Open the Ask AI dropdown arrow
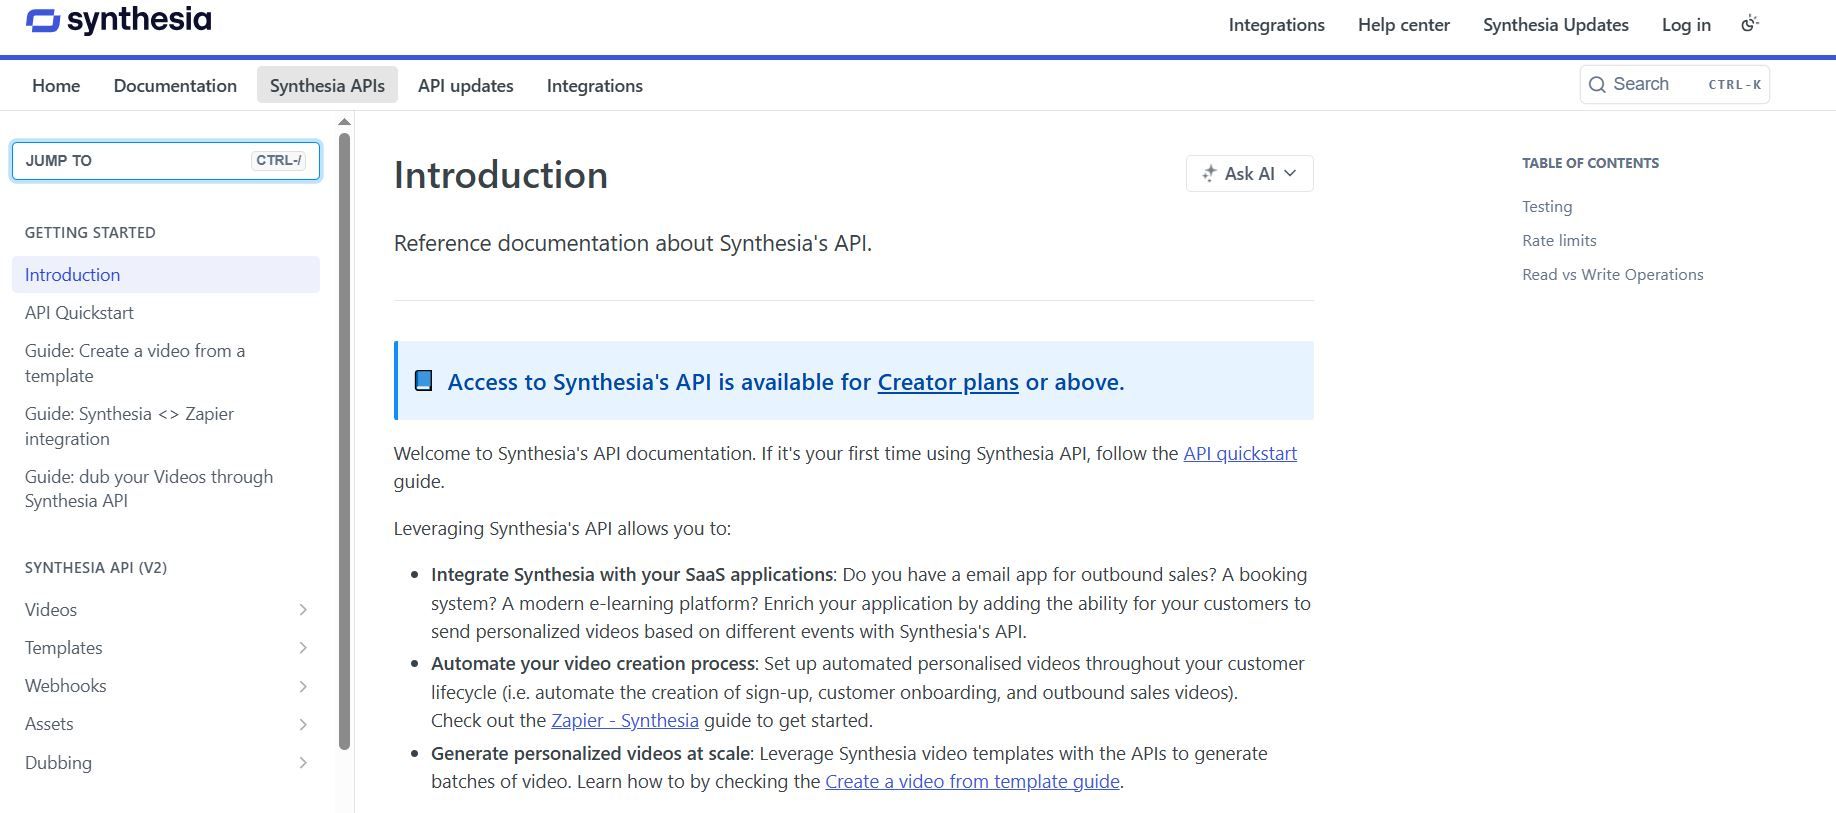Screen dimensions: 1836x813 pyautogui.click(x=1290, y=174)
